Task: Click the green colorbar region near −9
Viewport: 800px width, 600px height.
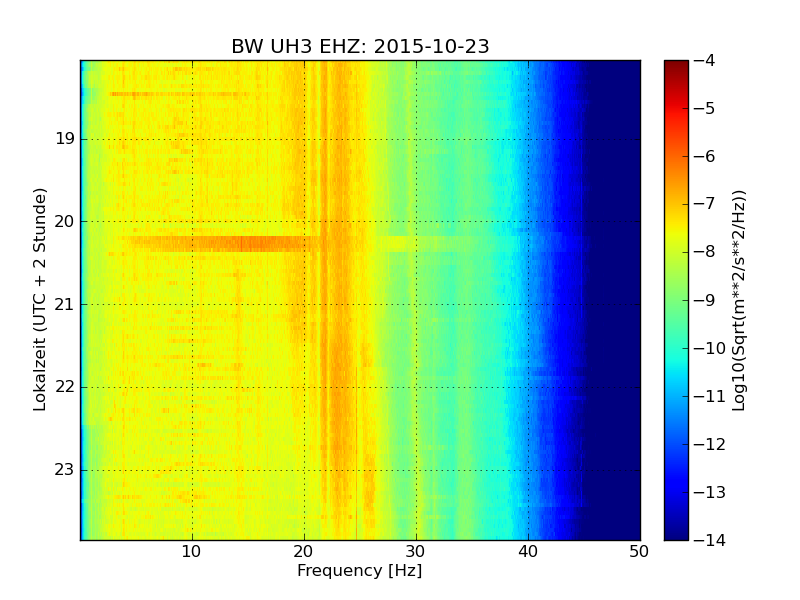Action: click(x=676, y=300)
